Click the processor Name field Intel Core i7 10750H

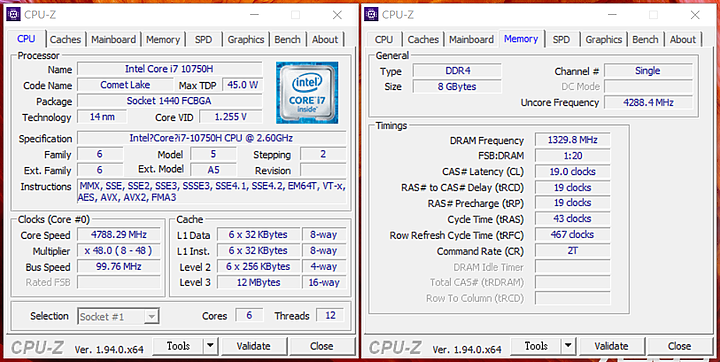click(x=169, y=69)
